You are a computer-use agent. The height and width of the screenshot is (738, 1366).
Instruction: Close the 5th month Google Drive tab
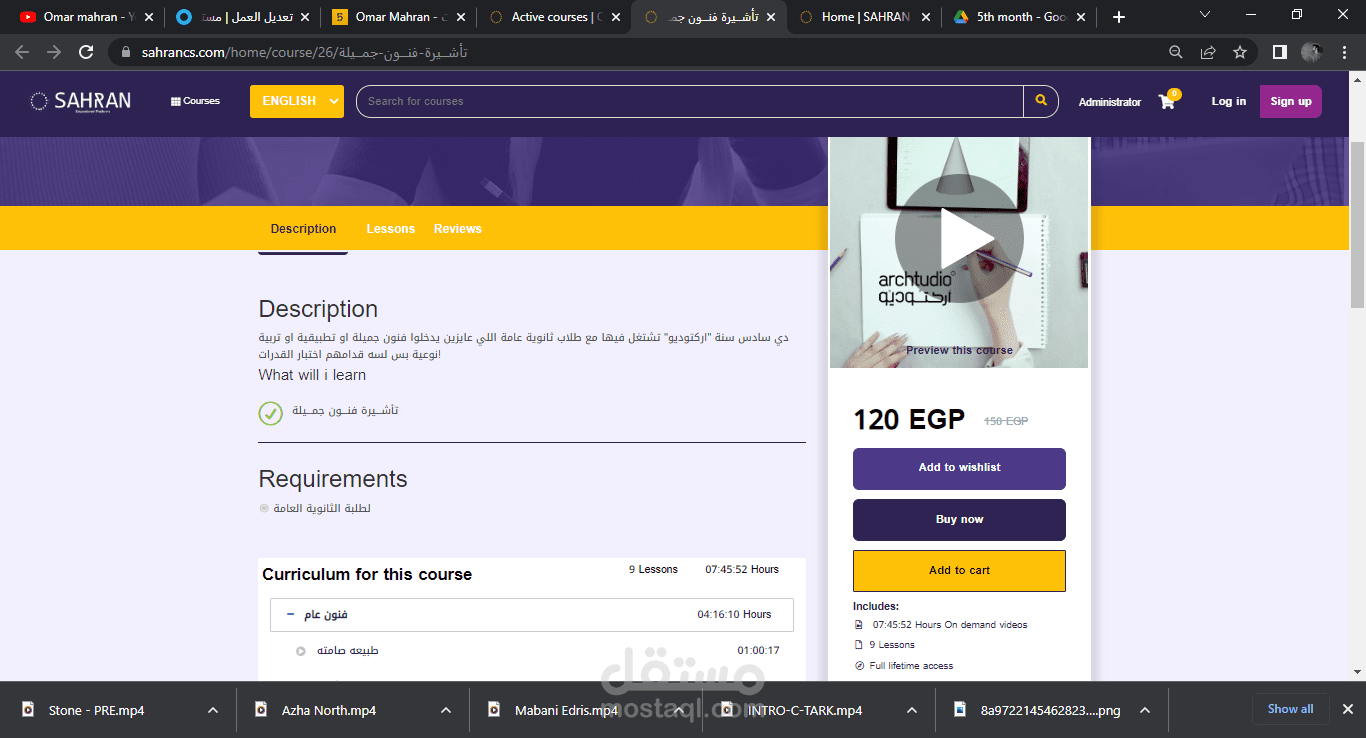(1083, 17)
